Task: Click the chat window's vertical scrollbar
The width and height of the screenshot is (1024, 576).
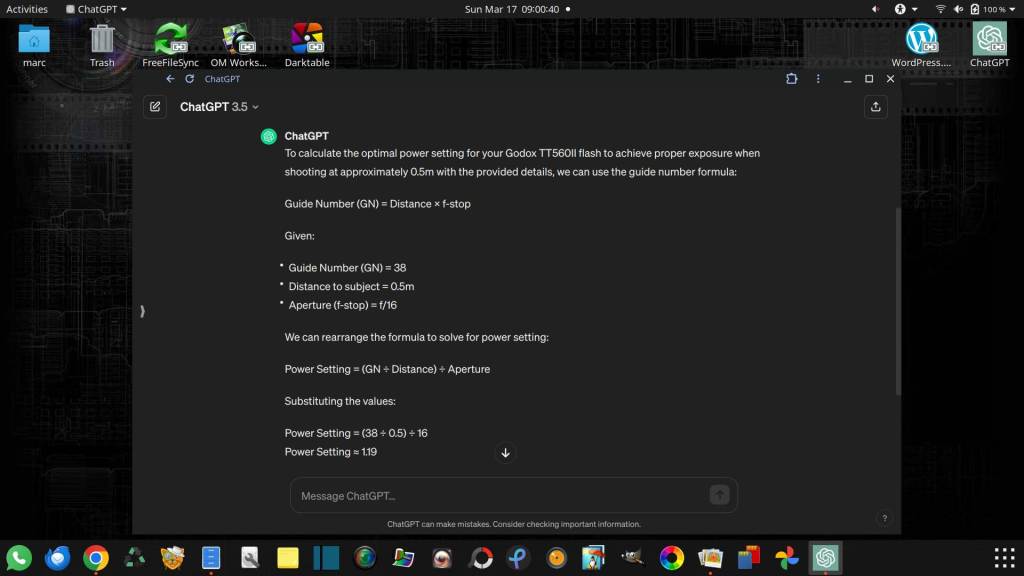Action: (x=898, y=300)
